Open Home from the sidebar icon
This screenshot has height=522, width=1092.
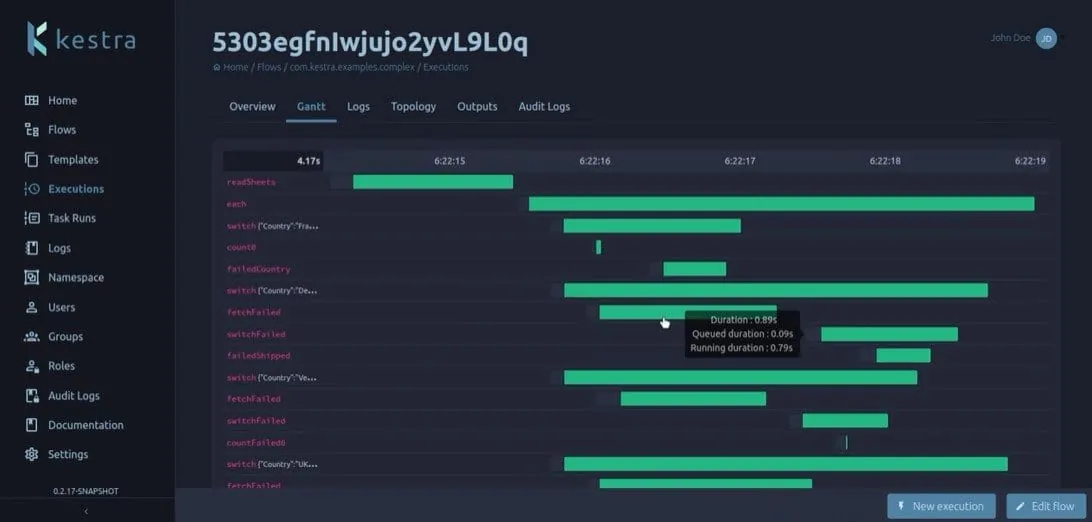[31, 100]
